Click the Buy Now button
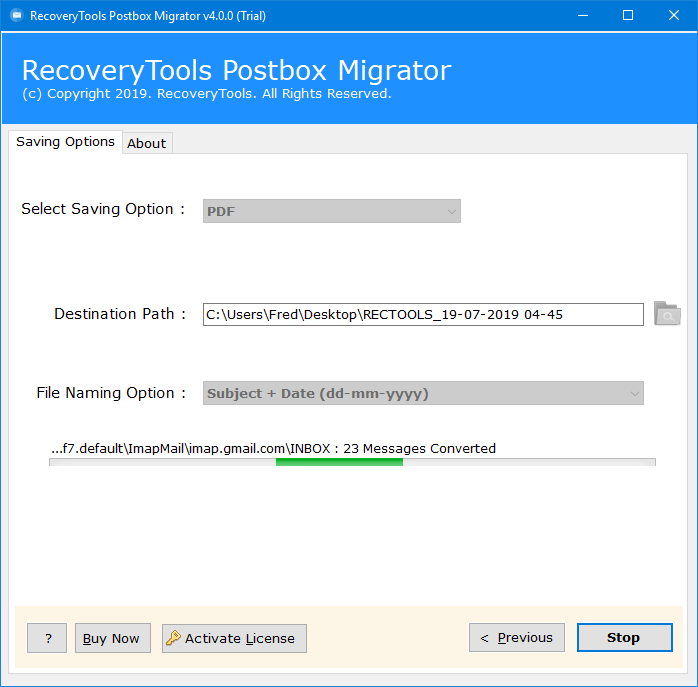This screenshot has width=698, height=687. coord(113,638)
